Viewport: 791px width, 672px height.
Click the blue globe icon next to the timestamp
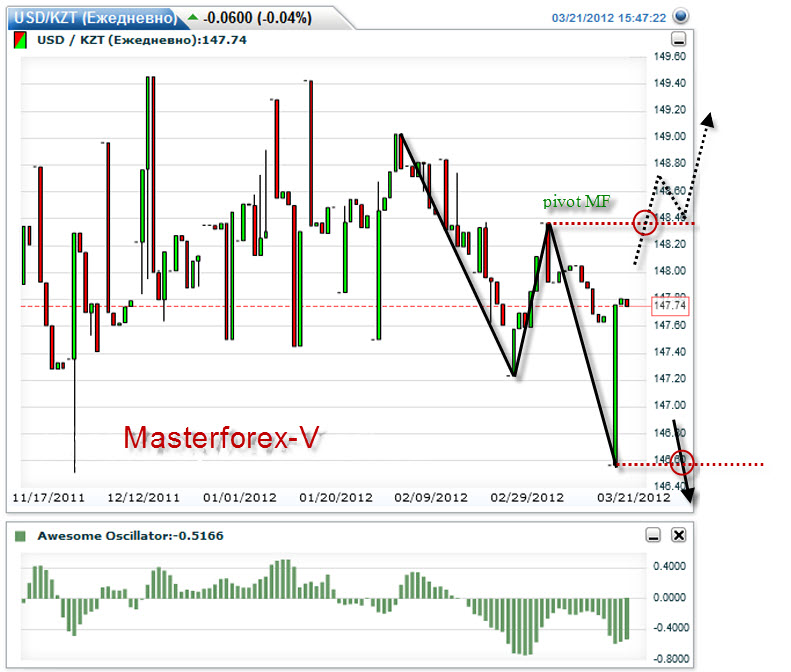click(681, 17)
